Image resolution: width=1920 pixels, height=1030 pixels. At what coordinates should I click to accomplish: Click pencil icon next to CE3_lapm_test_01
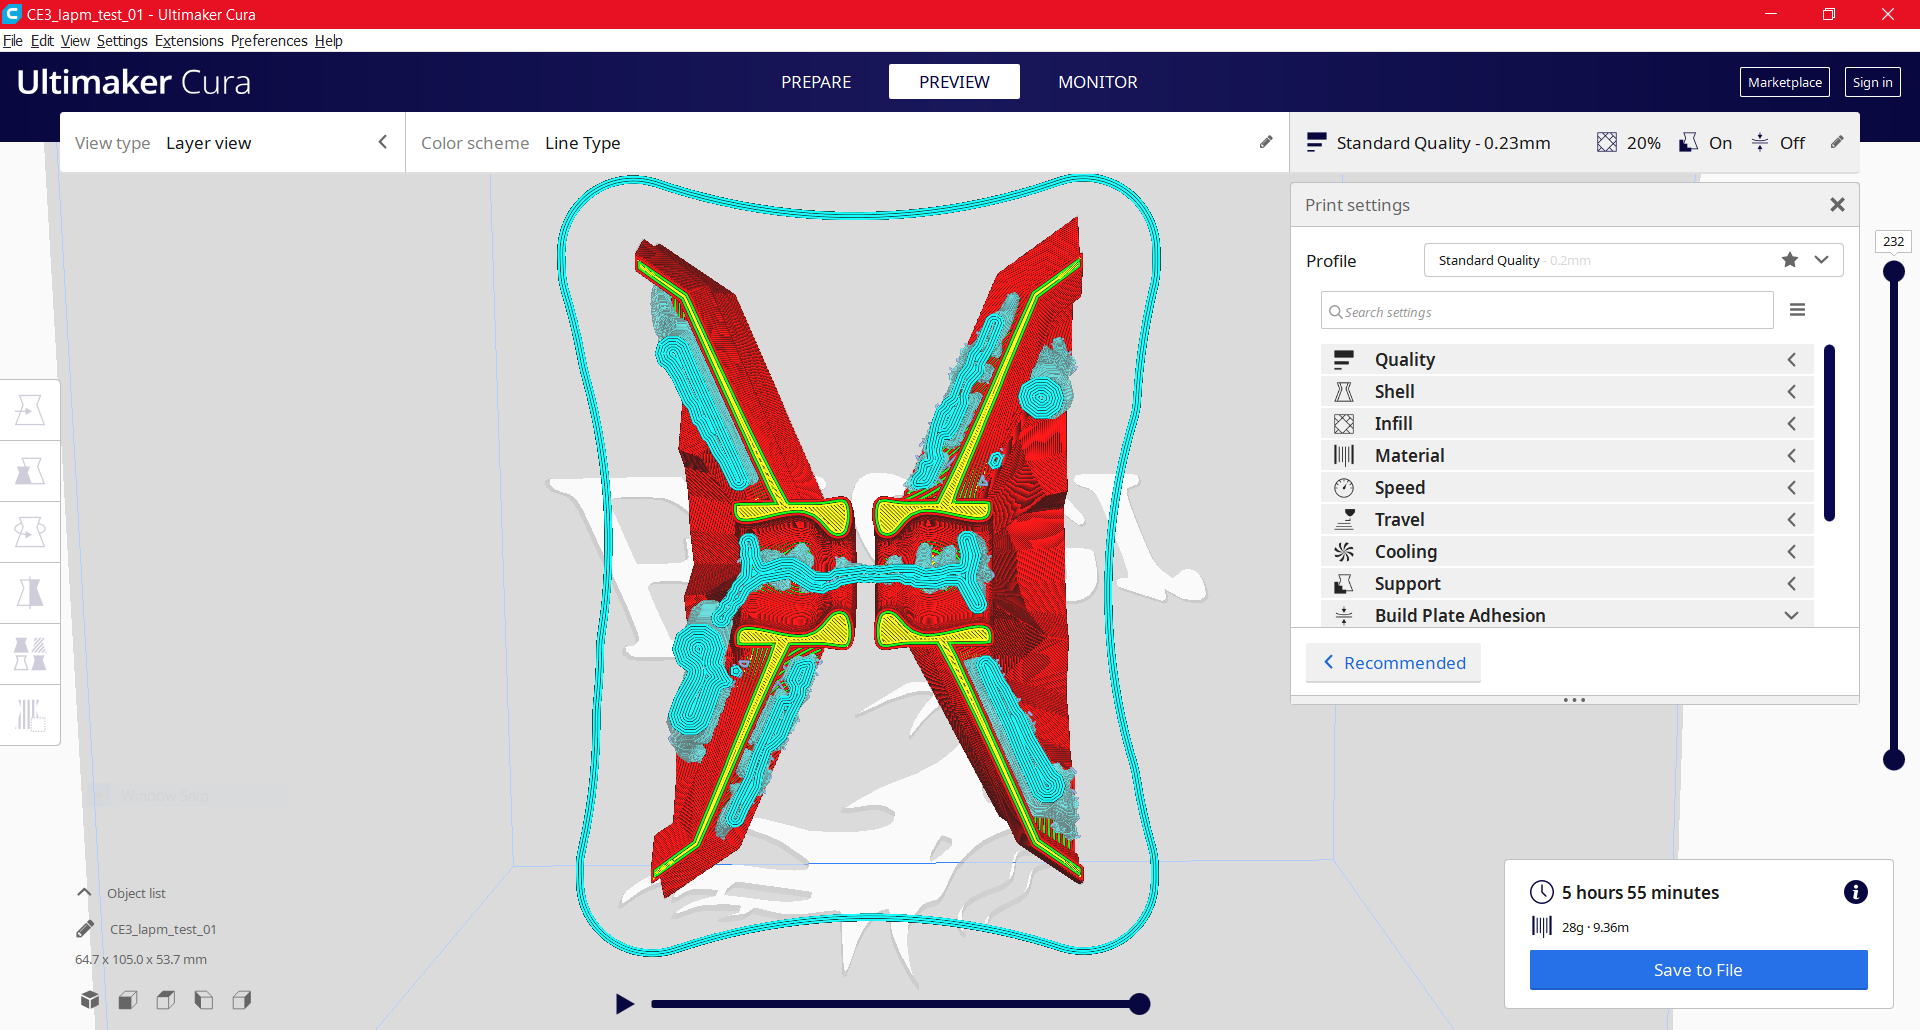85,929
